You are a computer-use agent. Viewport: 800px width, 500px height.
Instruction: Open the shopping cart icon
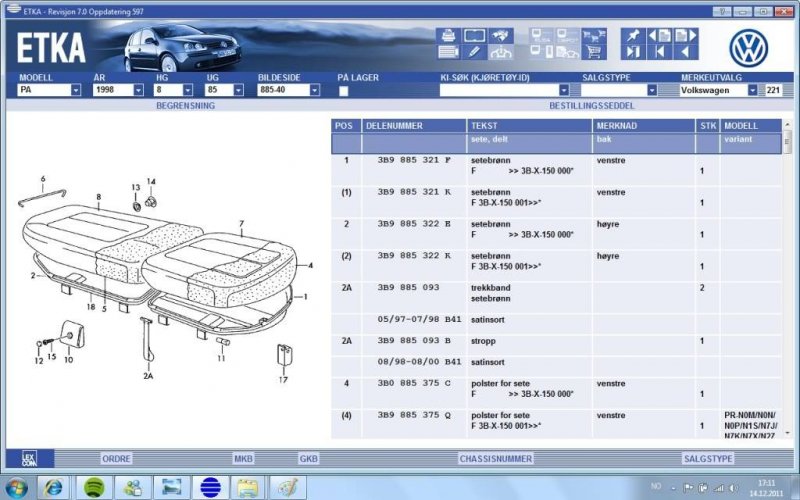[x=593, y=52]
